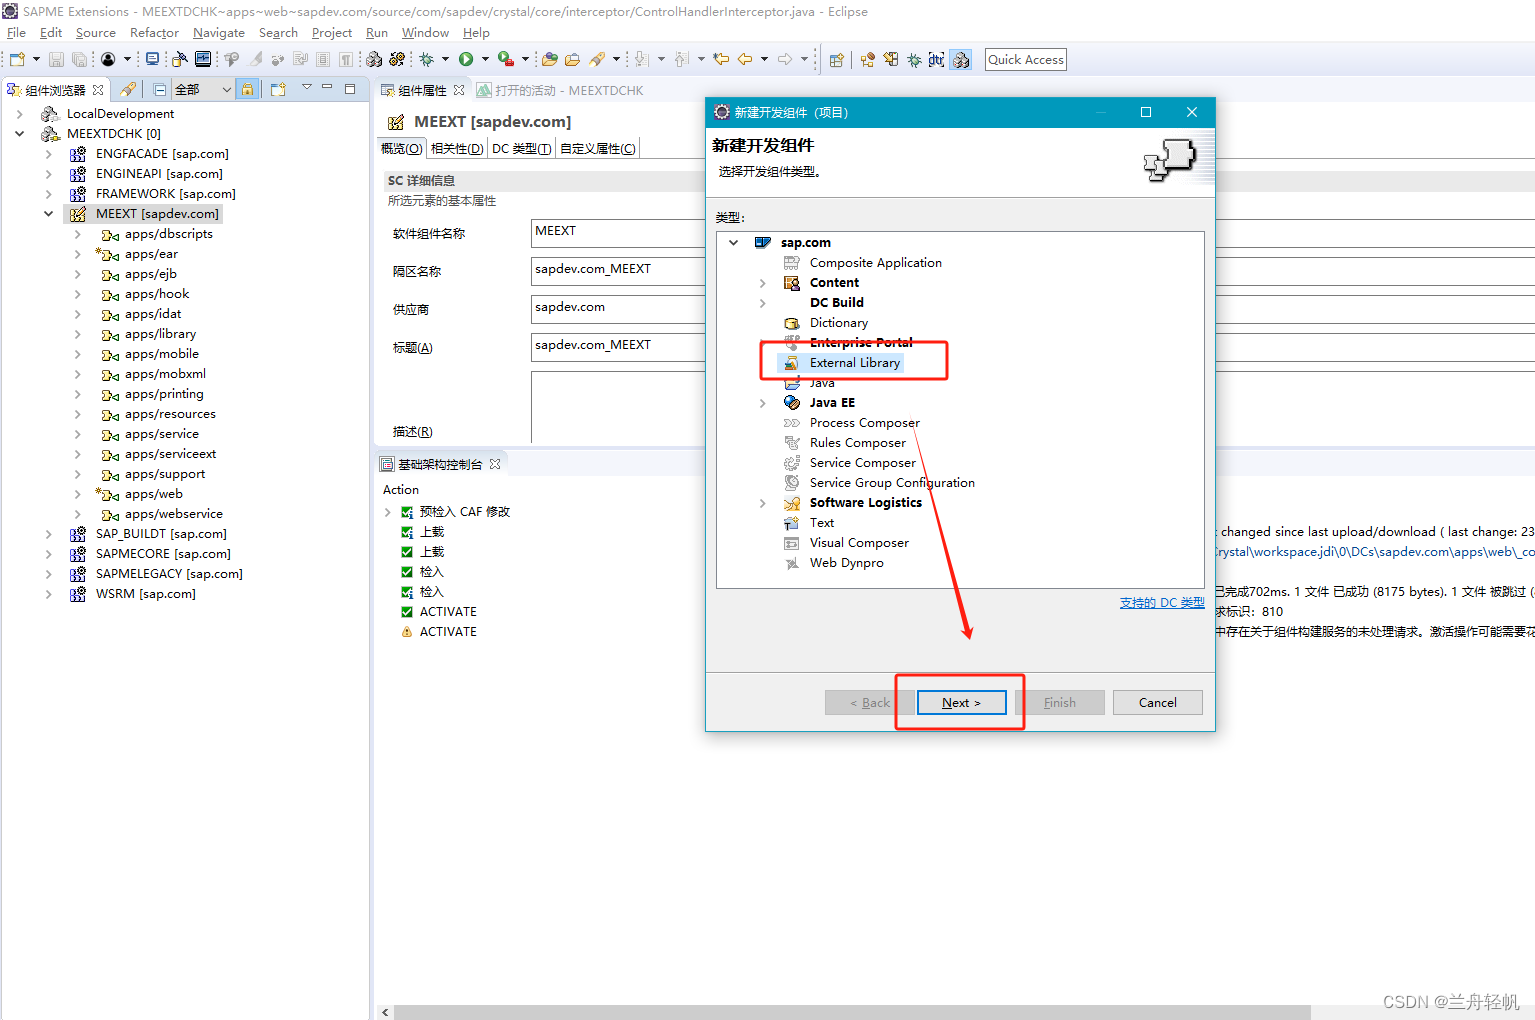This screenshot has width=1535, height=1020.
Task: Click the 供应商 field containing sapdev.com
Action: pyautogui.click(x=618, y=308)
